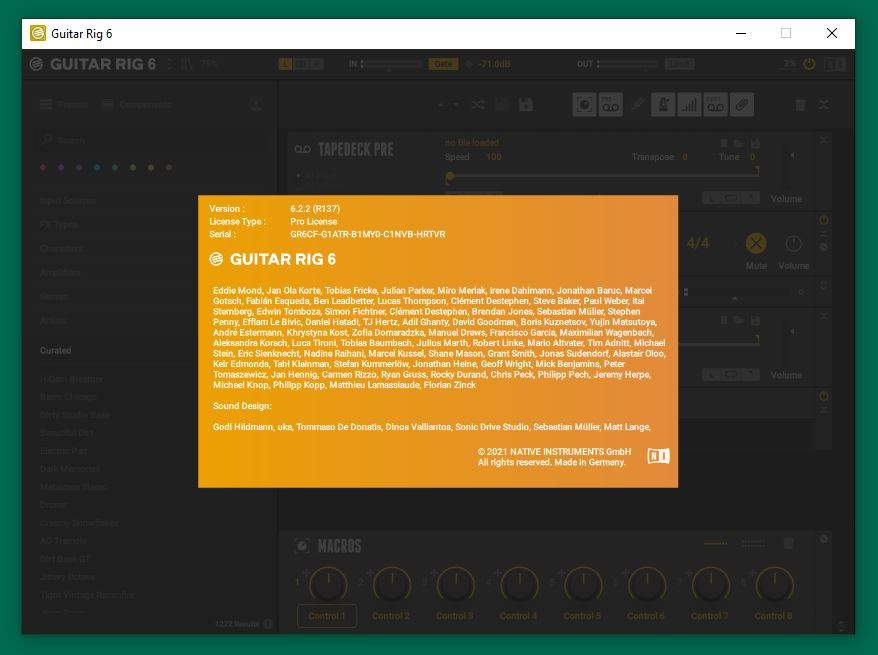The height and width of the screenshot is (655, 878).
Task: Click the Control 4 label
Action: pos(519,616)
